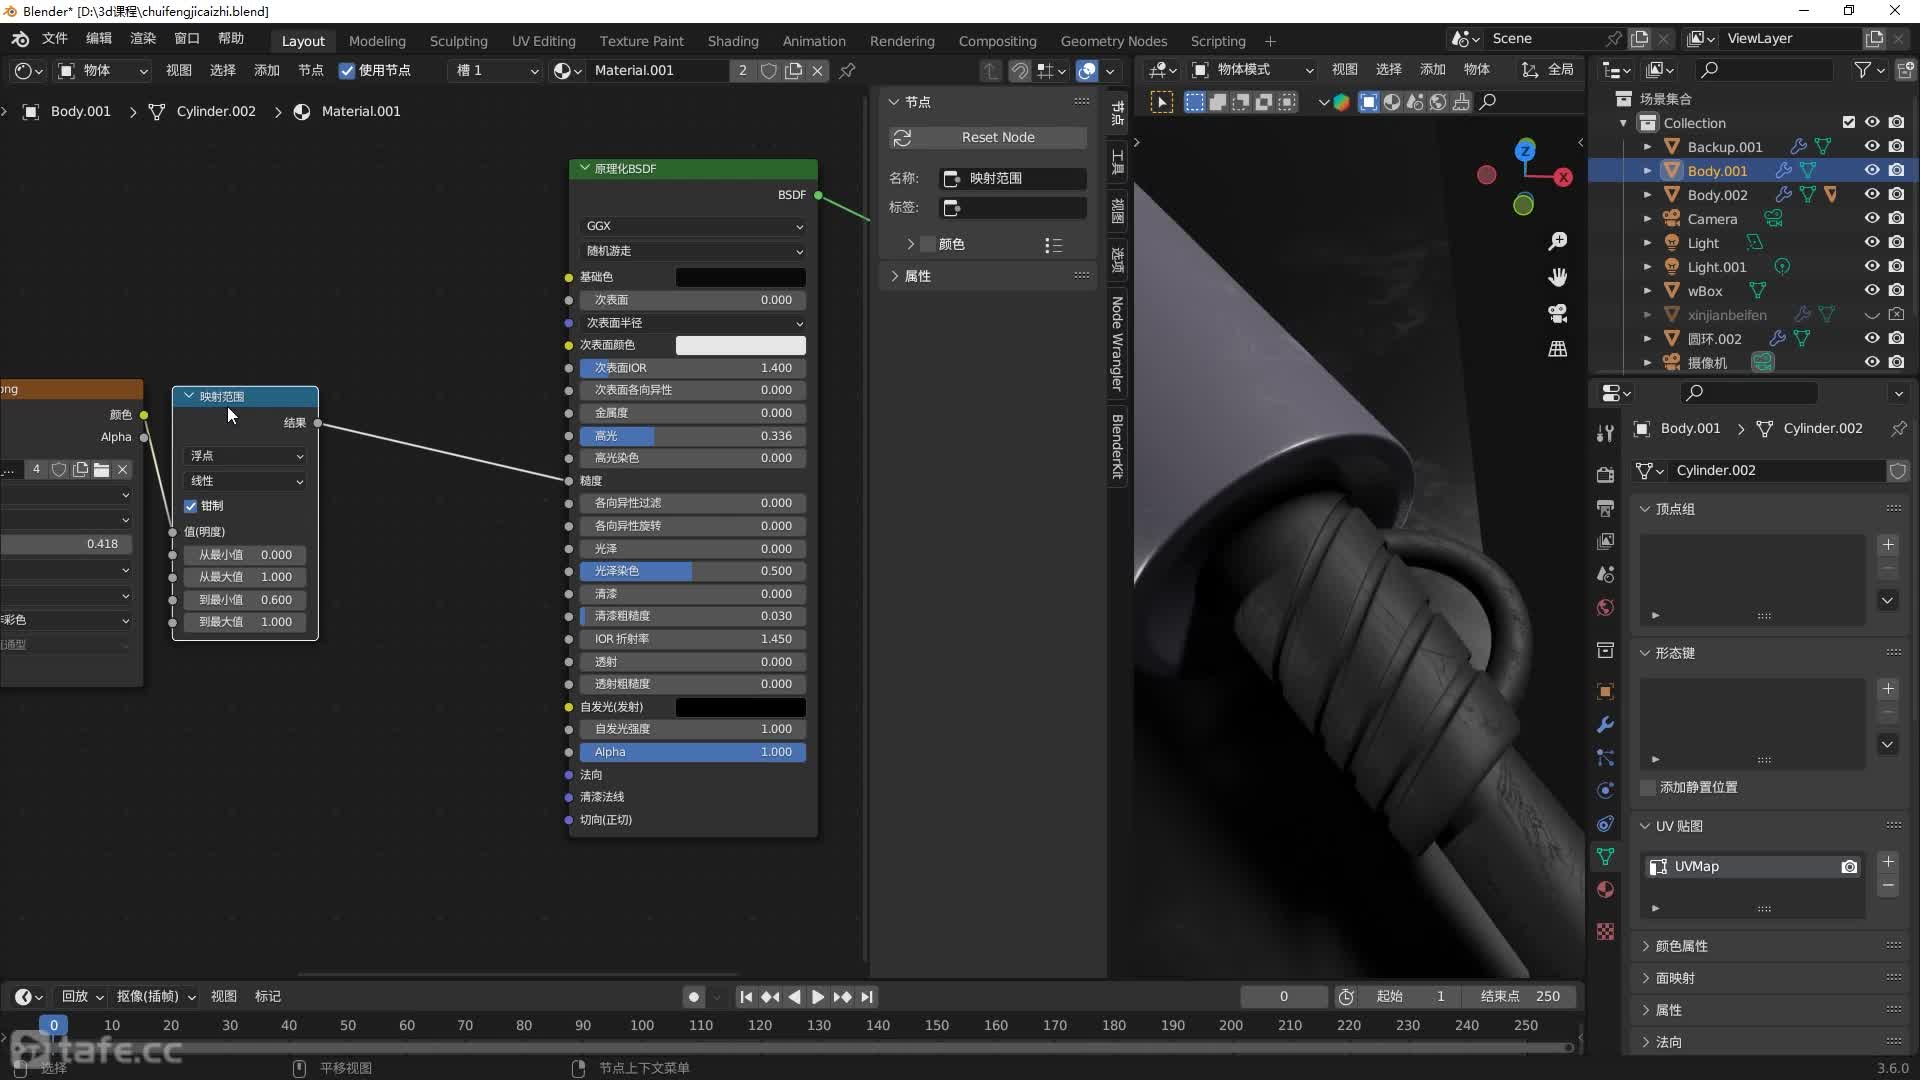Hide Body.001 using its eye icon

tap(1872, 170)
